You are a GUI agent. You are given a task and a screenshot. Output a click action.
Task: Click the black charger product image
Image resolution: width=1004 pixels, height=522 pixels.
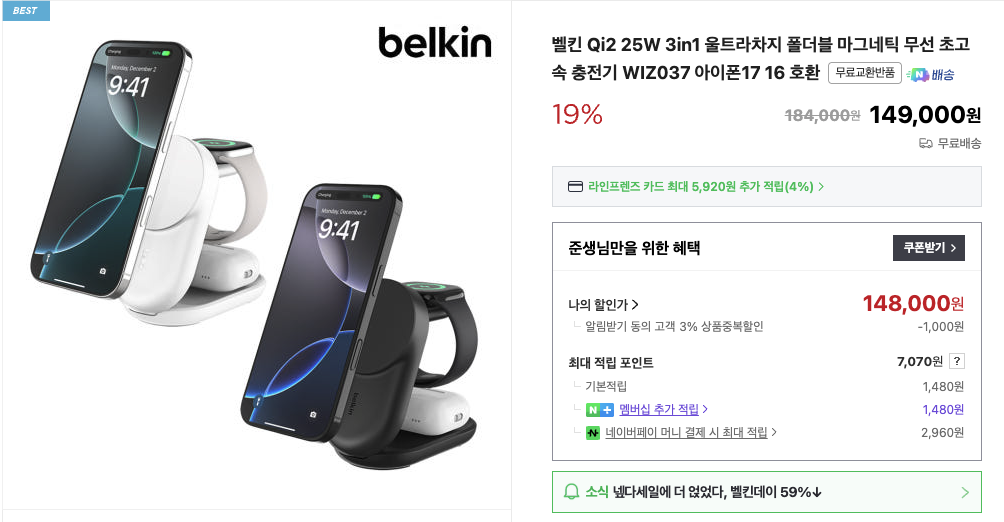pos(359,328)
